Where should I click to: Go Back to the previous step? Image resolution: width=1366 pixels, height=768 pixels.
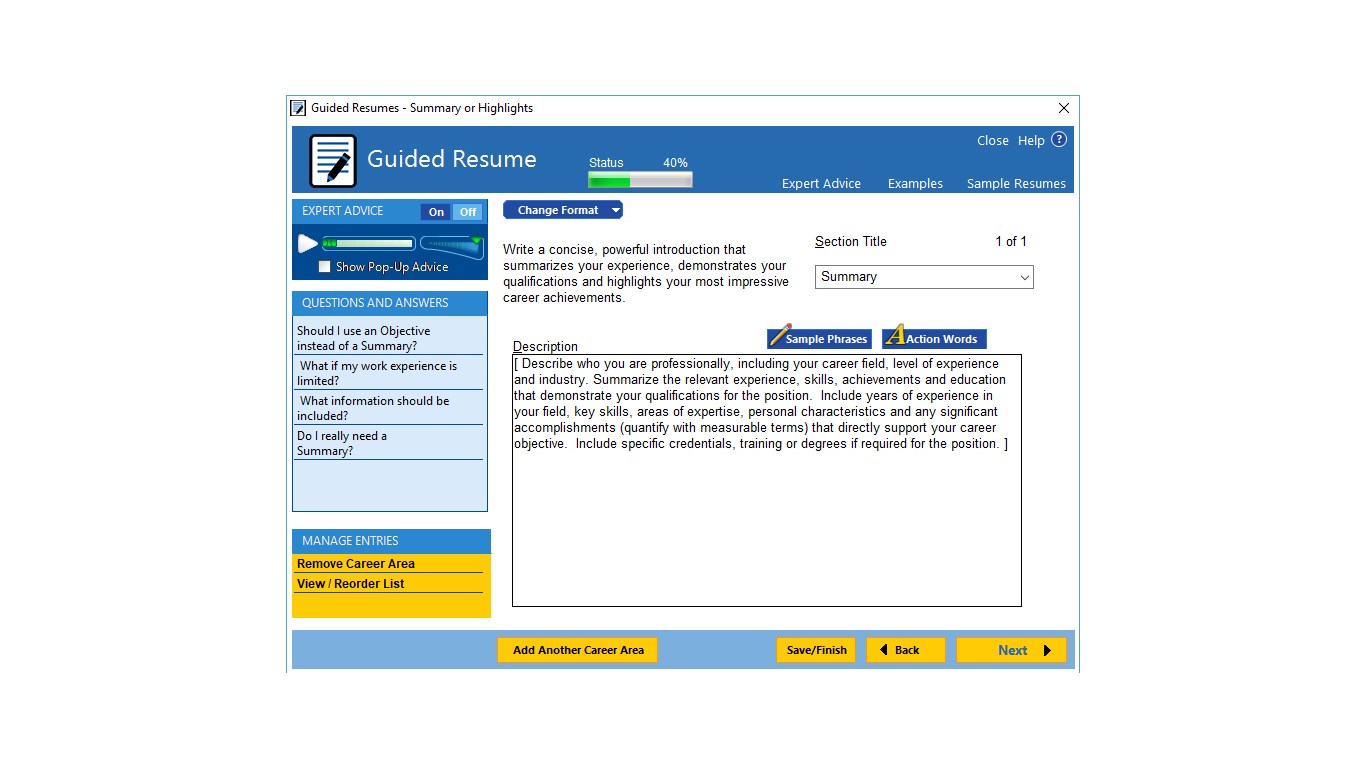tap(905, 650)
